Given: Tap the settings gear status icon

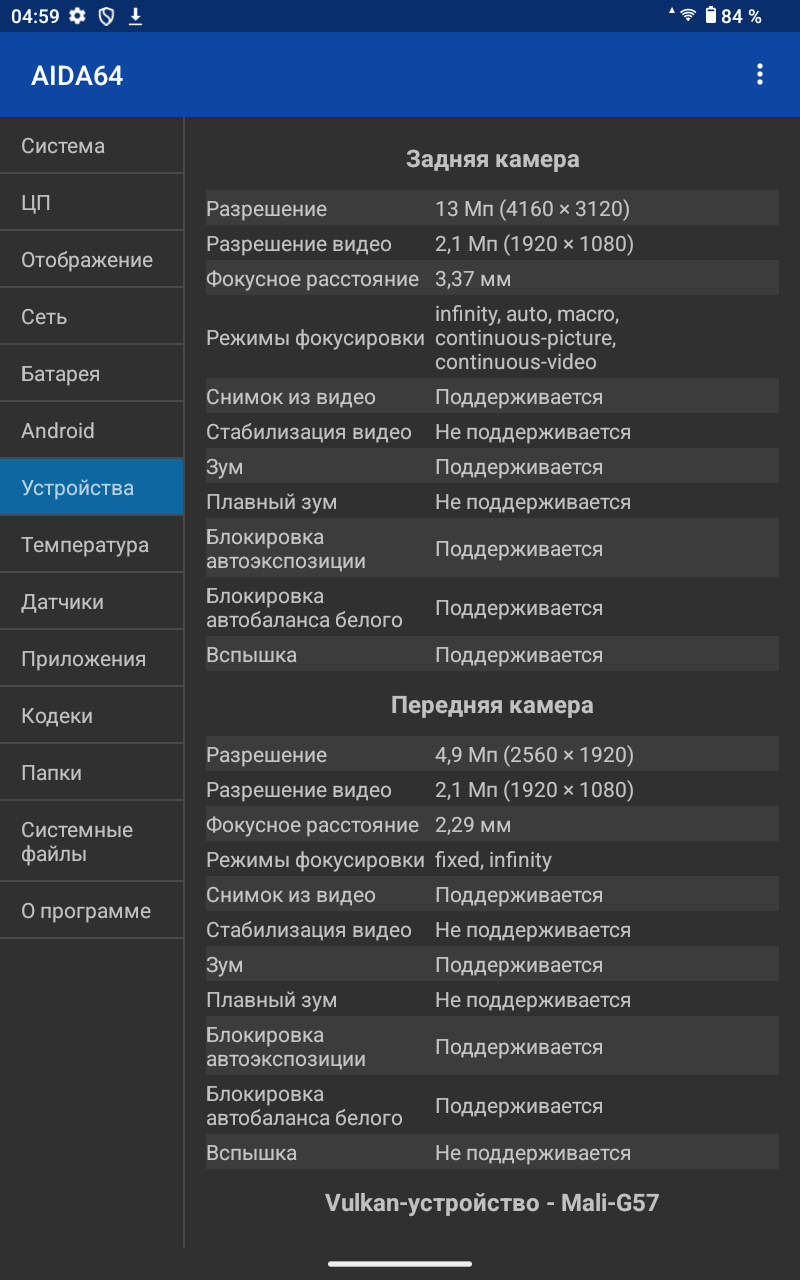Looking at the screenshot, I should click(x=77, y=16).
